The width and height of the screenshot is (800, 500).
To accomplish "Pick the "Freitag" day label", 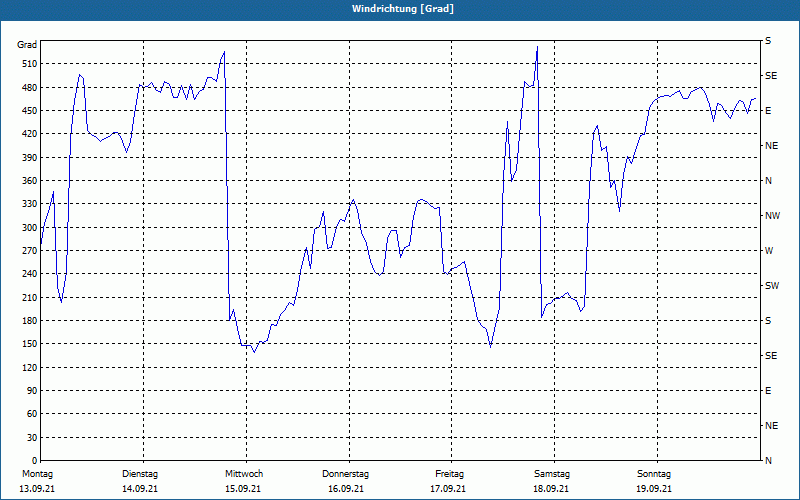I will [x=449, y=474].
